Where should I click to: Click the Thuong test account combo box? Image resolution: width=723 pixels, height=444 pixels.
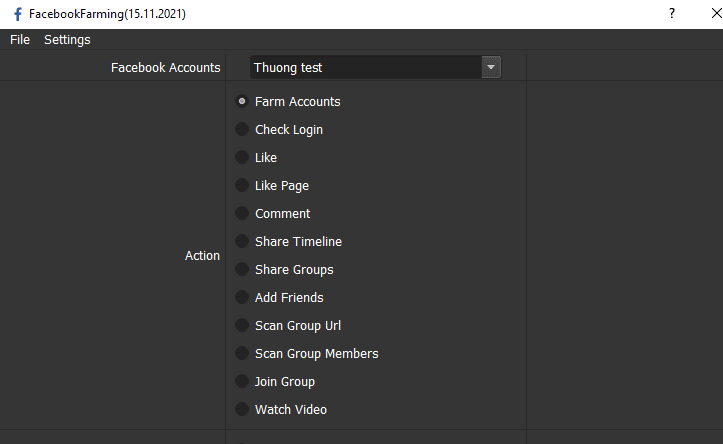(375, 67)
